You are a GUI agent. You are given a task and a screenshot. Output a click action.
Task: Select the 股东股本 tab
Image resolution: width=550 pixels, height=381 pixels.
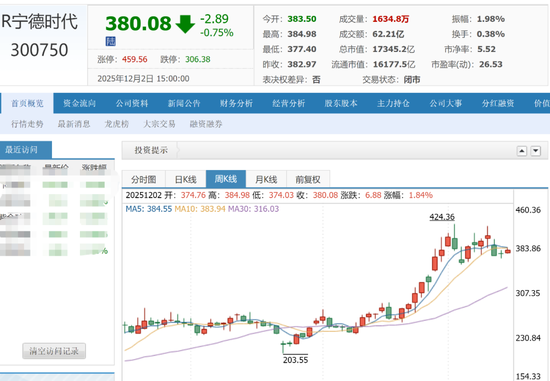click(x=341, y=103)
